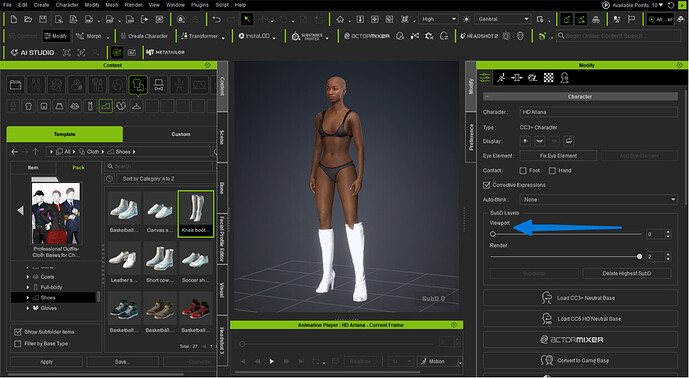Viewport: 689px width, 378px height.
Task: Open the checkerboard Texture tab in Modify
Action: click(549, 78)
